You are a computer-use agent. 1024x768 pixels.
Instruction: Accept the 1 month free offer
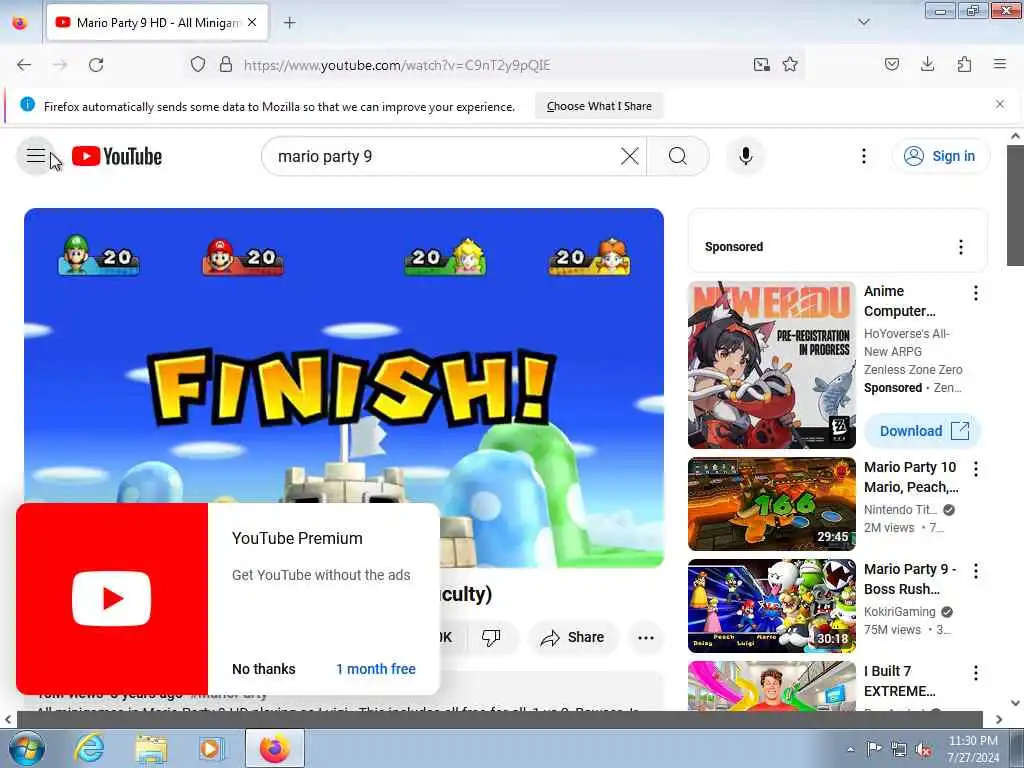click(x=376, y=669)
